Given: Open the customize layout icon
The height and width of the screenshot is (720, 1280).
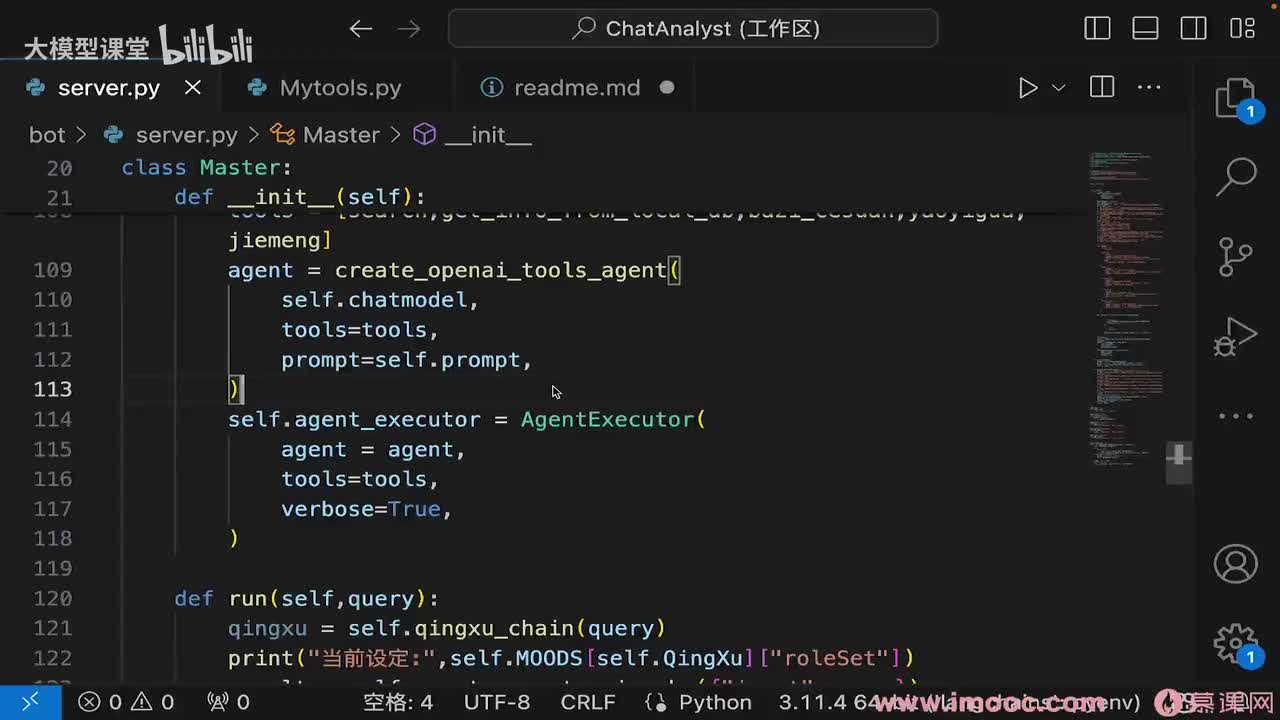Looking at the screenshot, I should pyautogui.click(x=1242, y=28).
